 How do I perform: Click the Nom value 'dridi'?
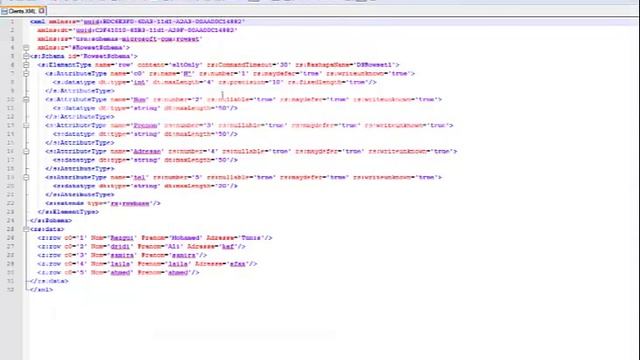pos(120,247)
